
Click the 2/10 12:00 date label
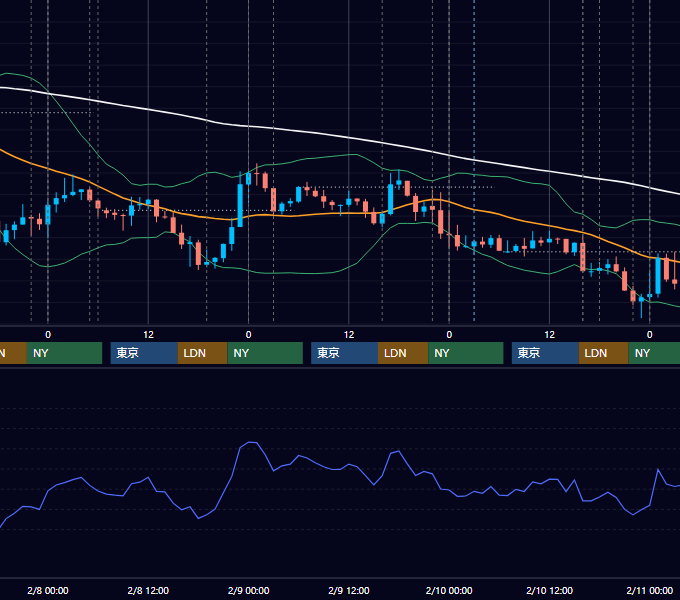tap(549, 590)
